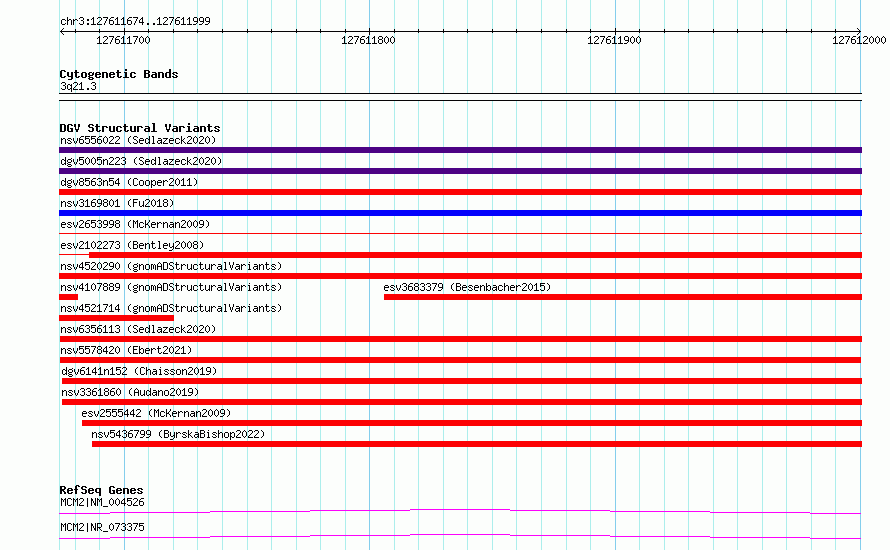
Task: Select esv2555442 (McKernan2009) label
Action: tap(156, 413)
